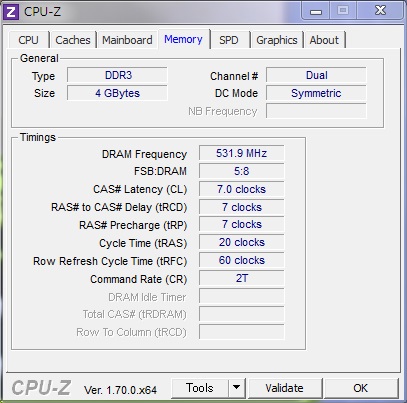407x403 pixels.
Task: Click the CPU-Z logo icon in title bar
Action: pyautogui.click(x=11, y=12)
